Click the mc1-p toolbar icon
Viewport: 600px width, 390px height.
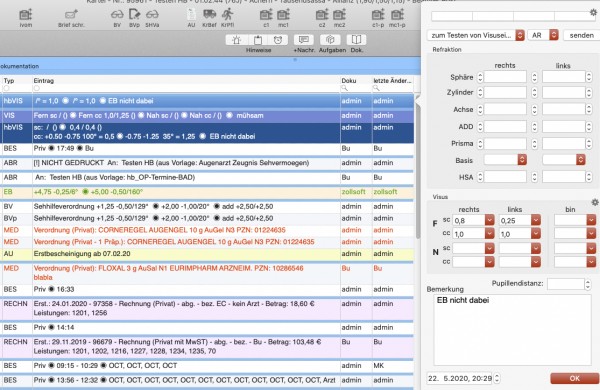(x=397, y=15)
